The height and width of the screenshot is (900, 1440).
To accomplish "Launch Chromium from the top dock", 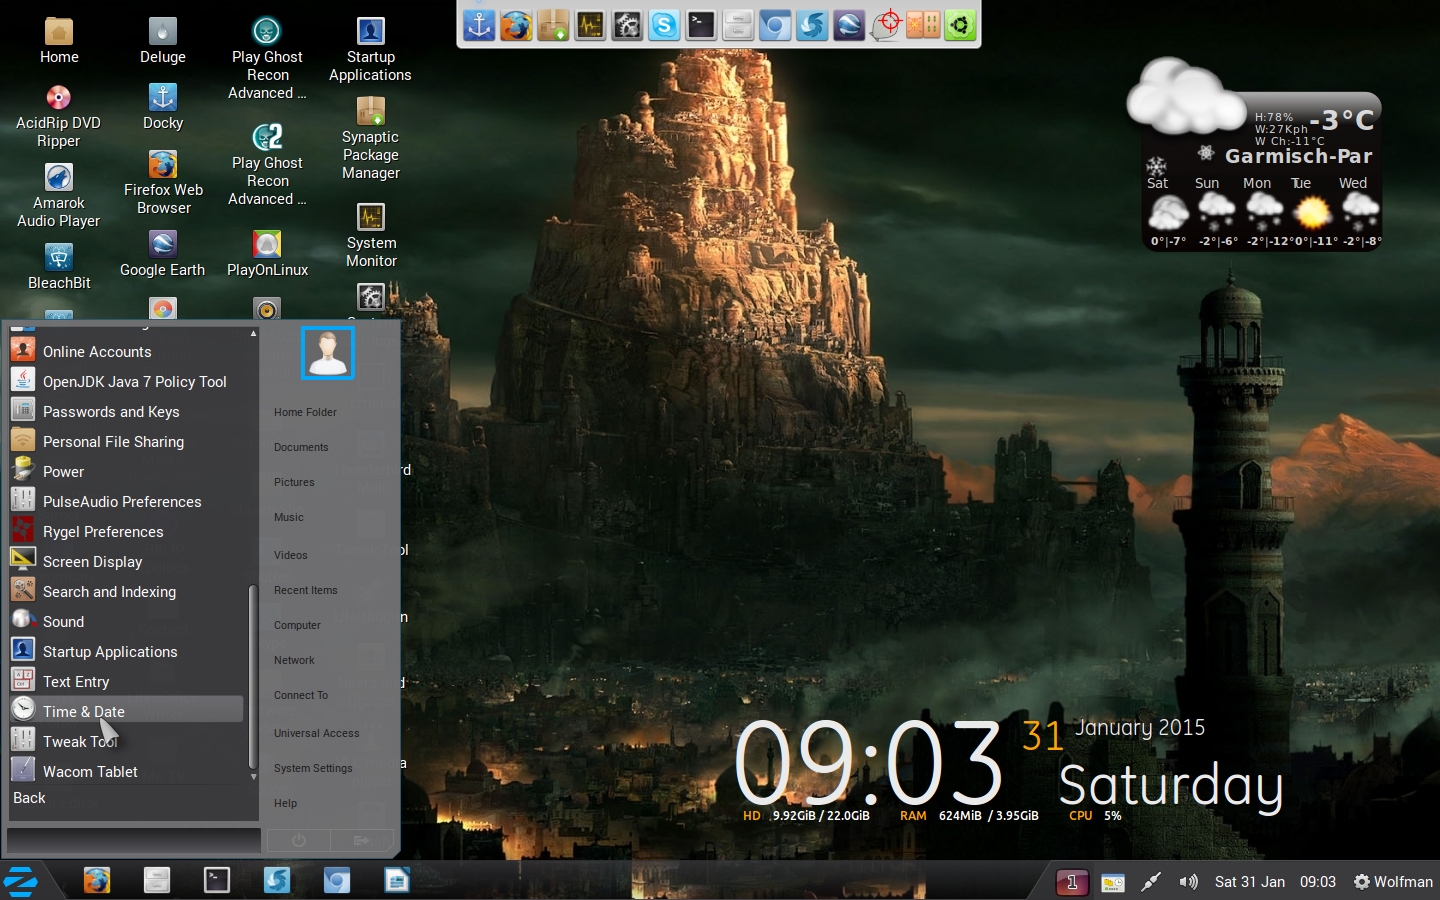I will tap(775, 25).
